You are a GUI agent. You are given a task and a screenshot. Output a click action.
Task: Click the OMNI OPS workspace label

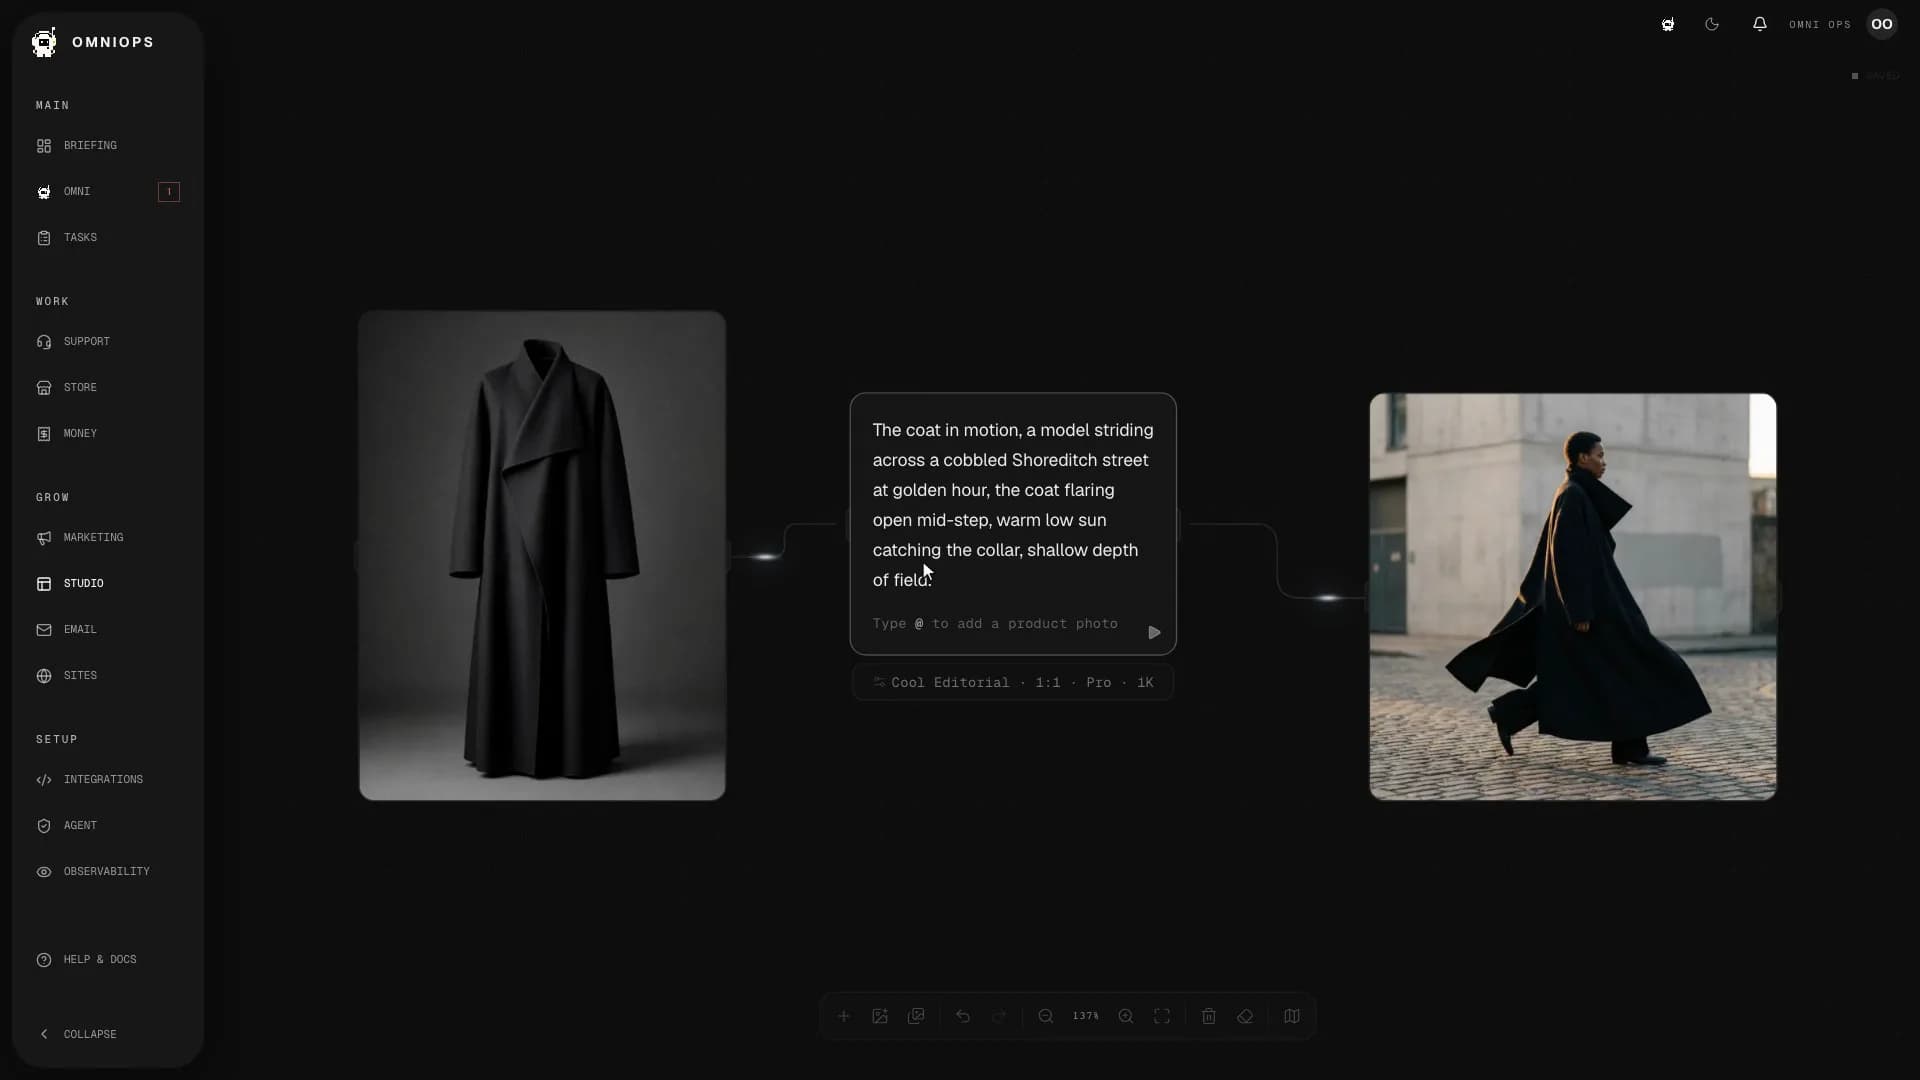(1820, 25)
